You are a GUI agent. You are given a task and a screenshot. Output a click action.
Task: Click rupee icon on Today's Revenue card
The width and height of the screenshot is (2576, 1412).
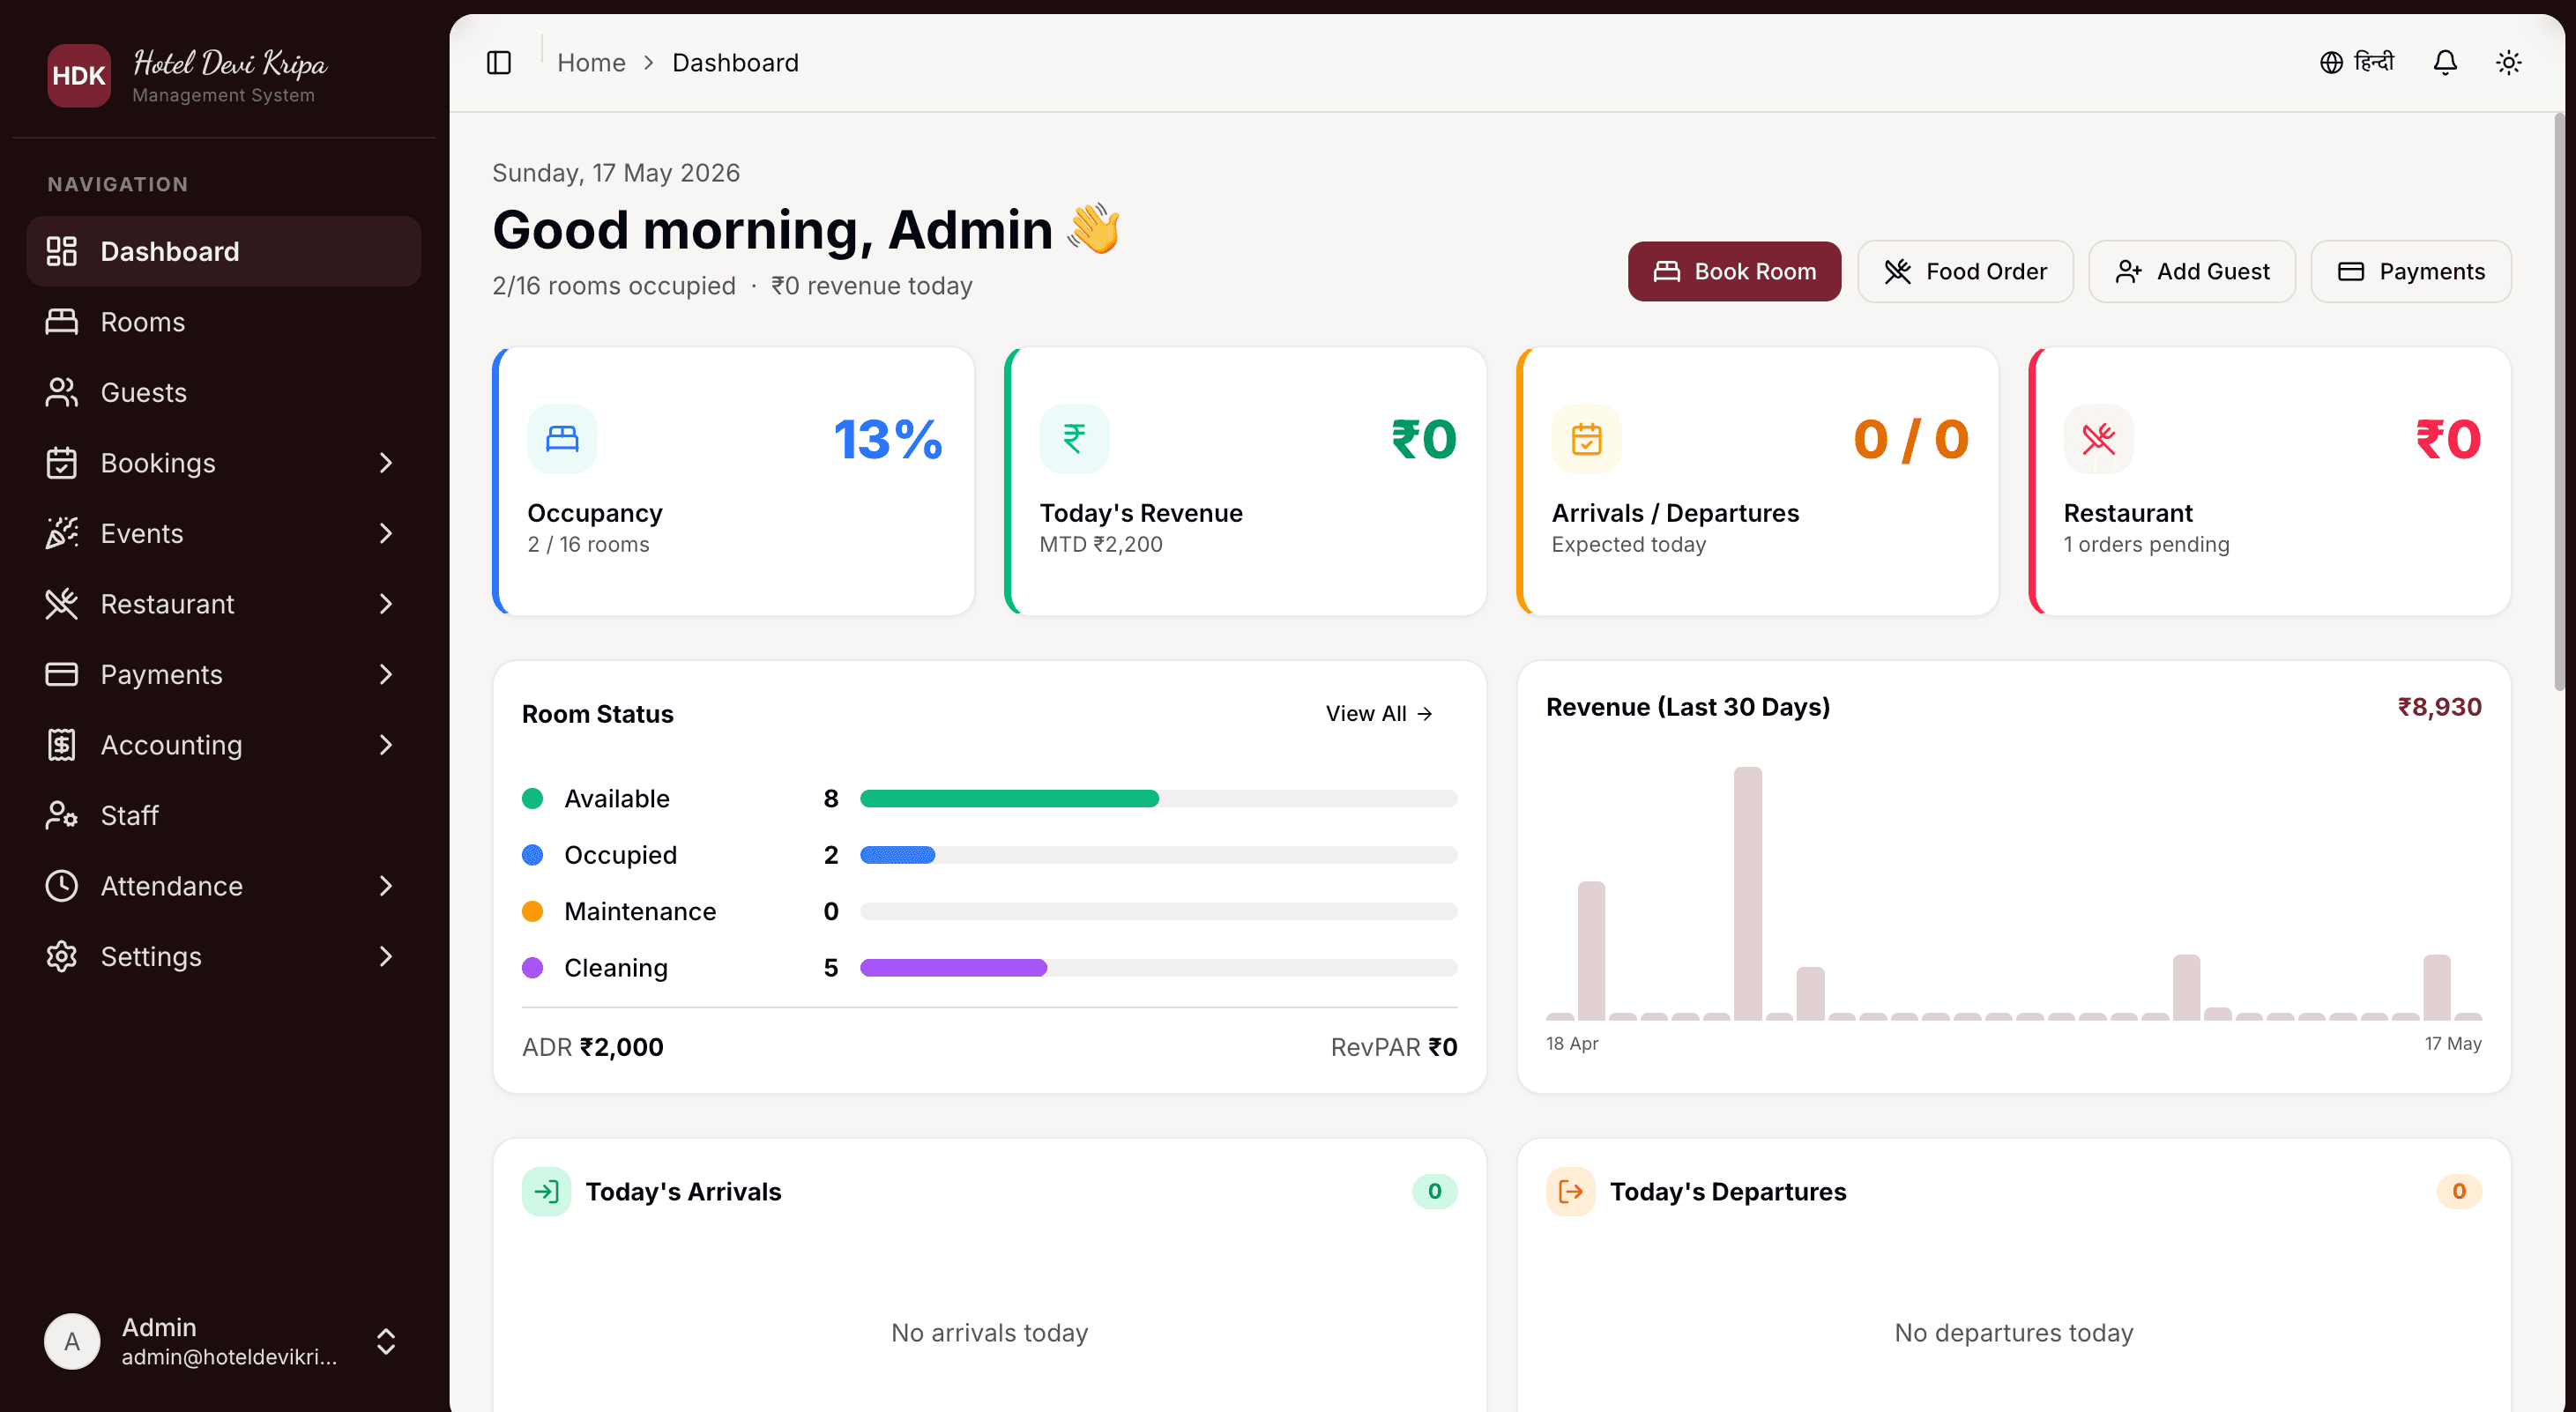point(1074,439)
